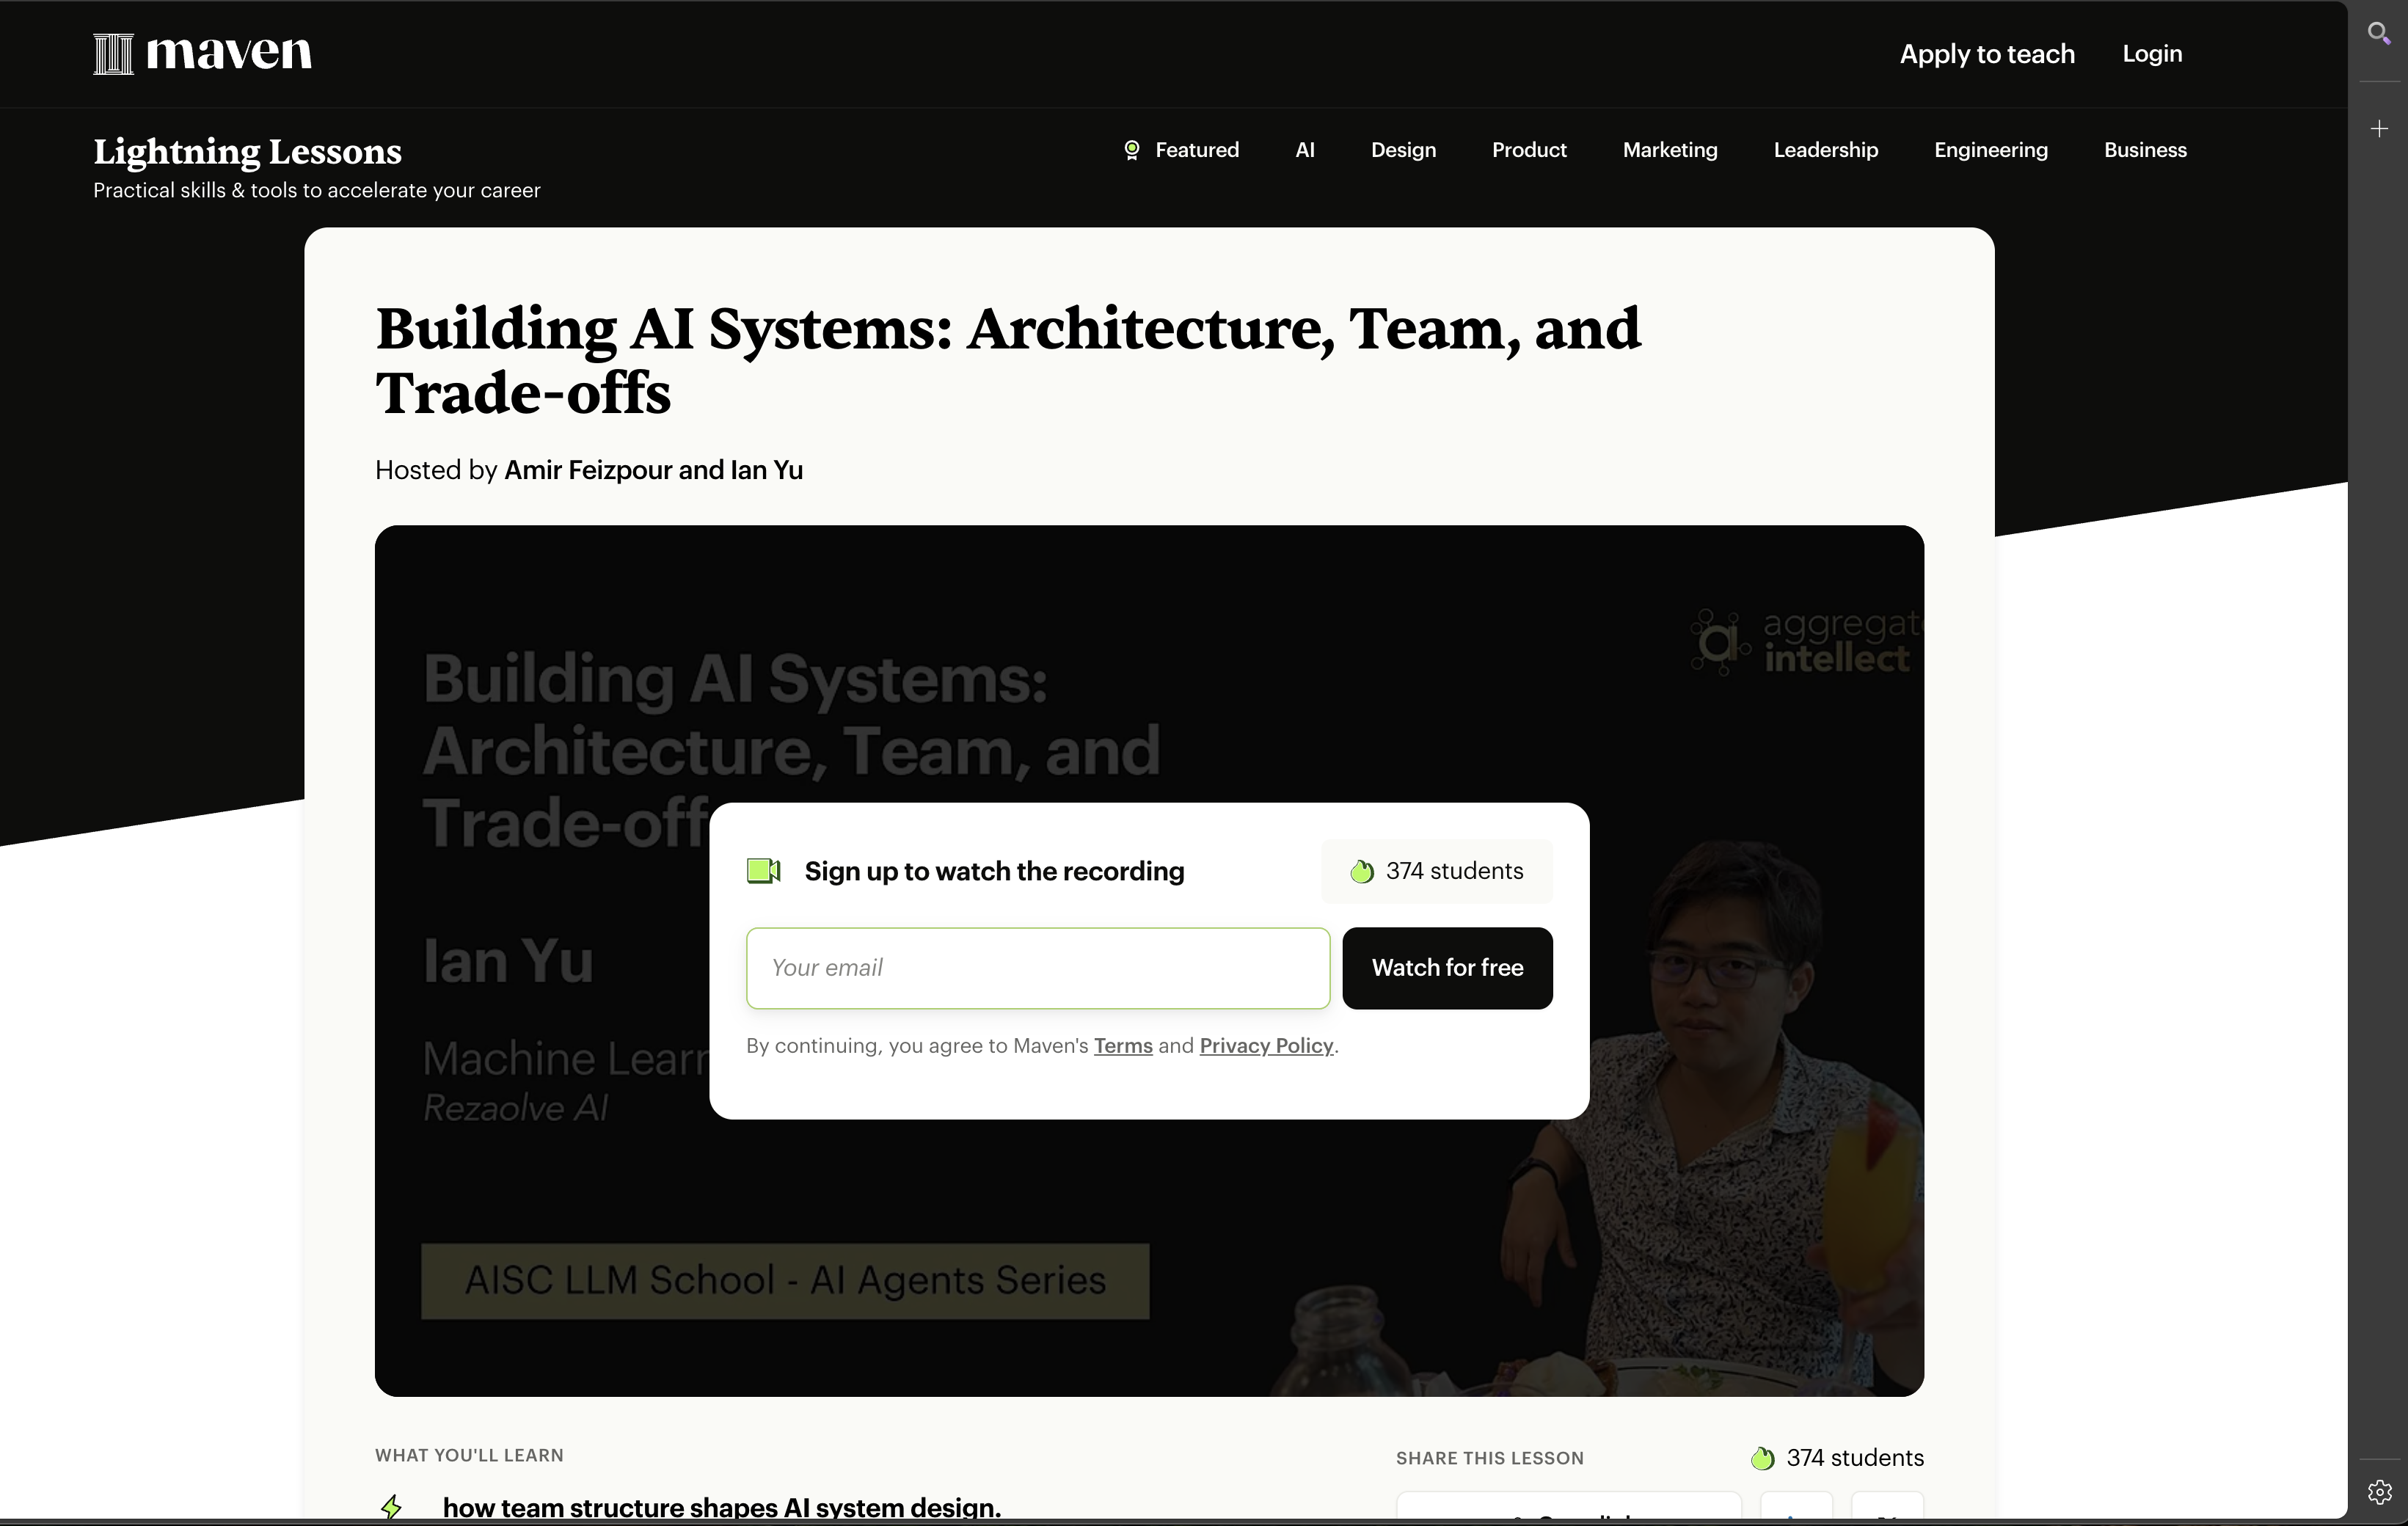
Task: Open the Design category
Action: 1403,150
